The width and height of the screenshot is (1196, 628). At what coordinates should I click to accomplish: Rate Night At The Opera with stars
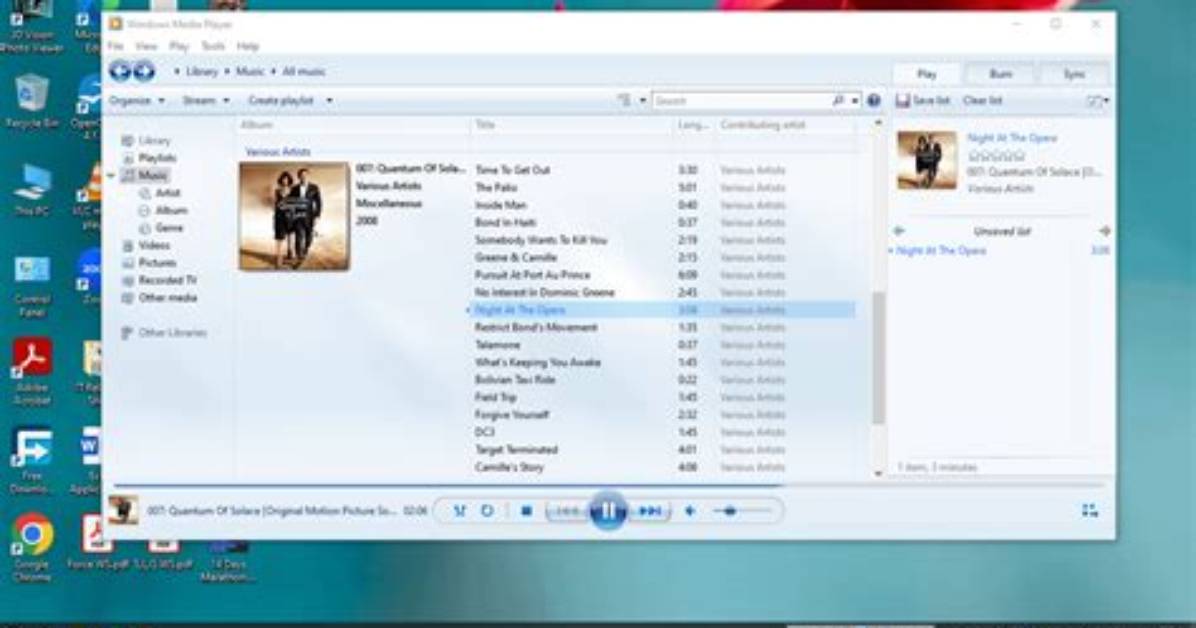(x=996, y=156)
